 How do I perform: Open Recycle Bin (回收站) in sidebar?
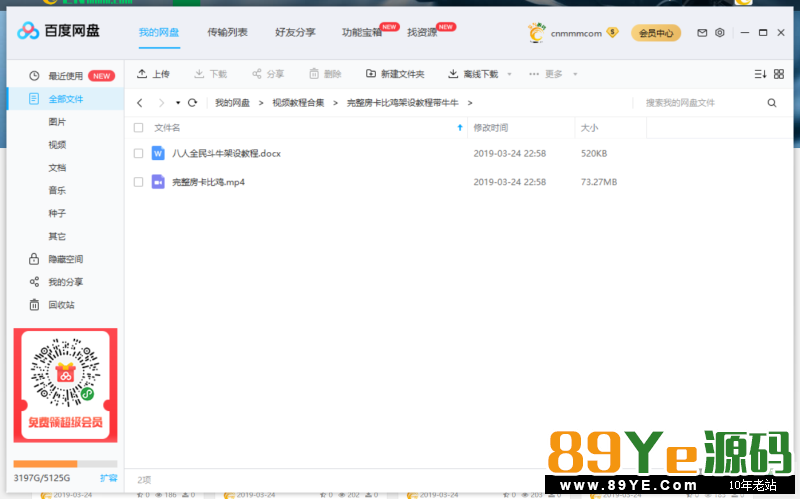(x=61, y=305)
